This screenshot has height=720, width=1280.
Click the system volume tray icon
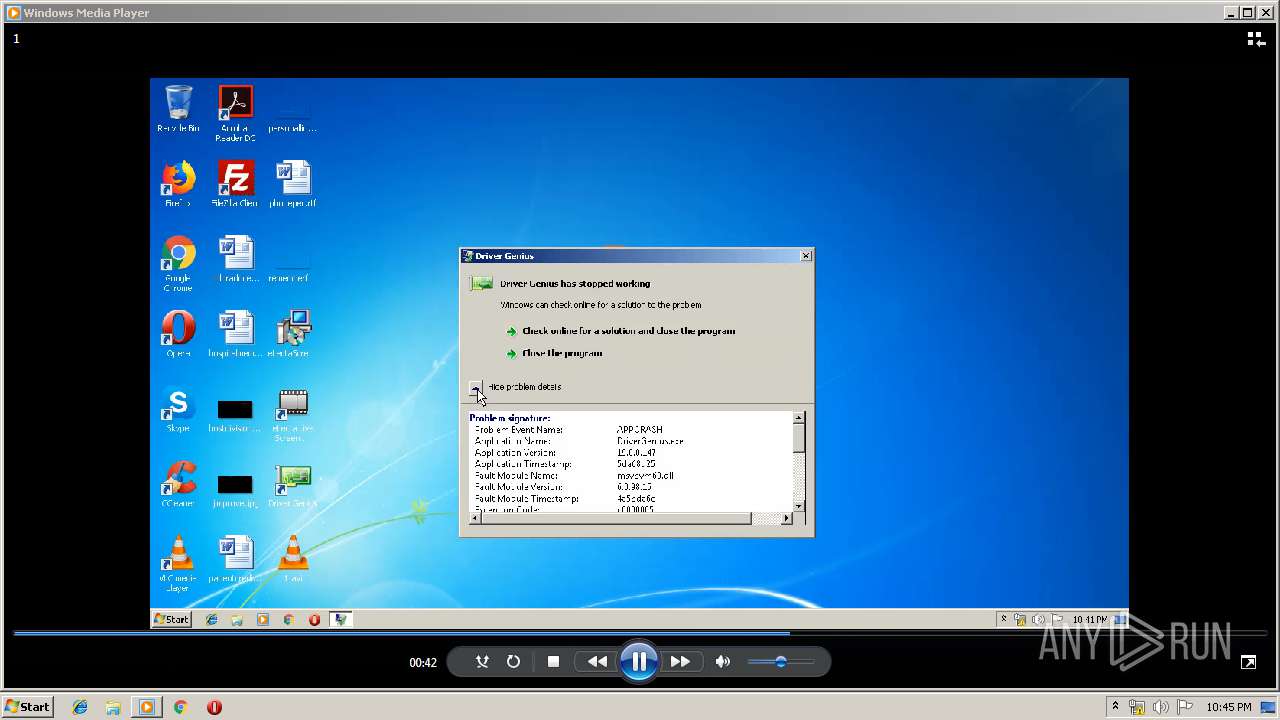pyautogui.click(x=1160, y=707)
